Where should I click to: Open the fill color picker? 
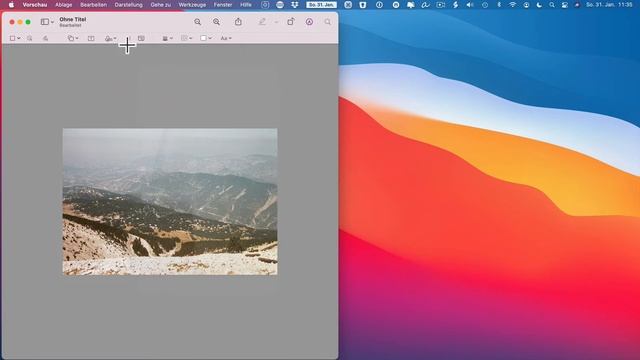coord(206,38)
